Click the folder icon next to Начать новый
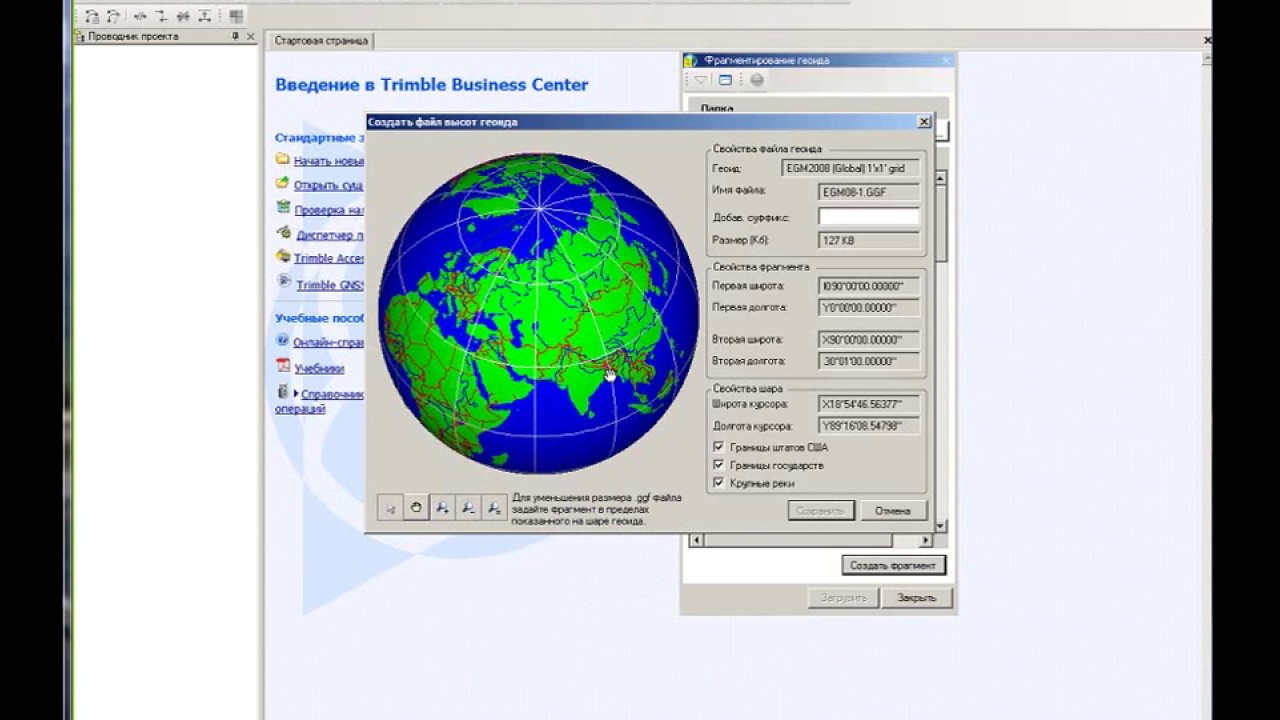This screenshot has width=1280, height=720. 283,159
